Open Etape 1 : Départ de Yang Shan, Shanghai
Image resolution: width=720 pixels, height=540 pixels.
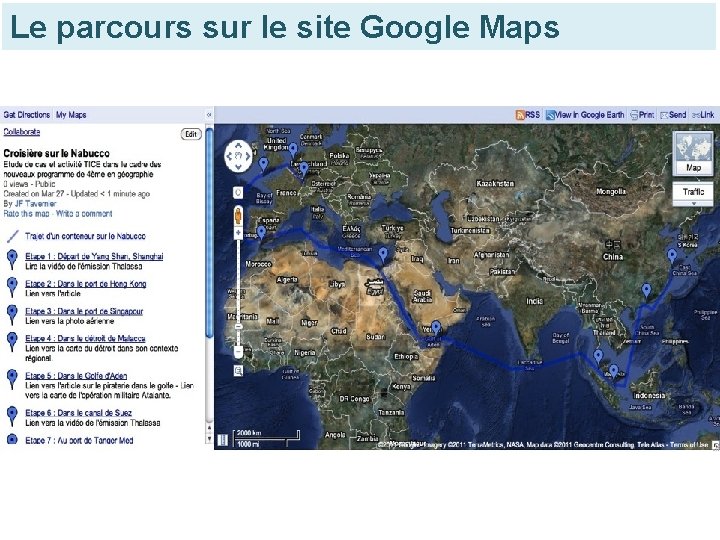click(x=94, y=256)
